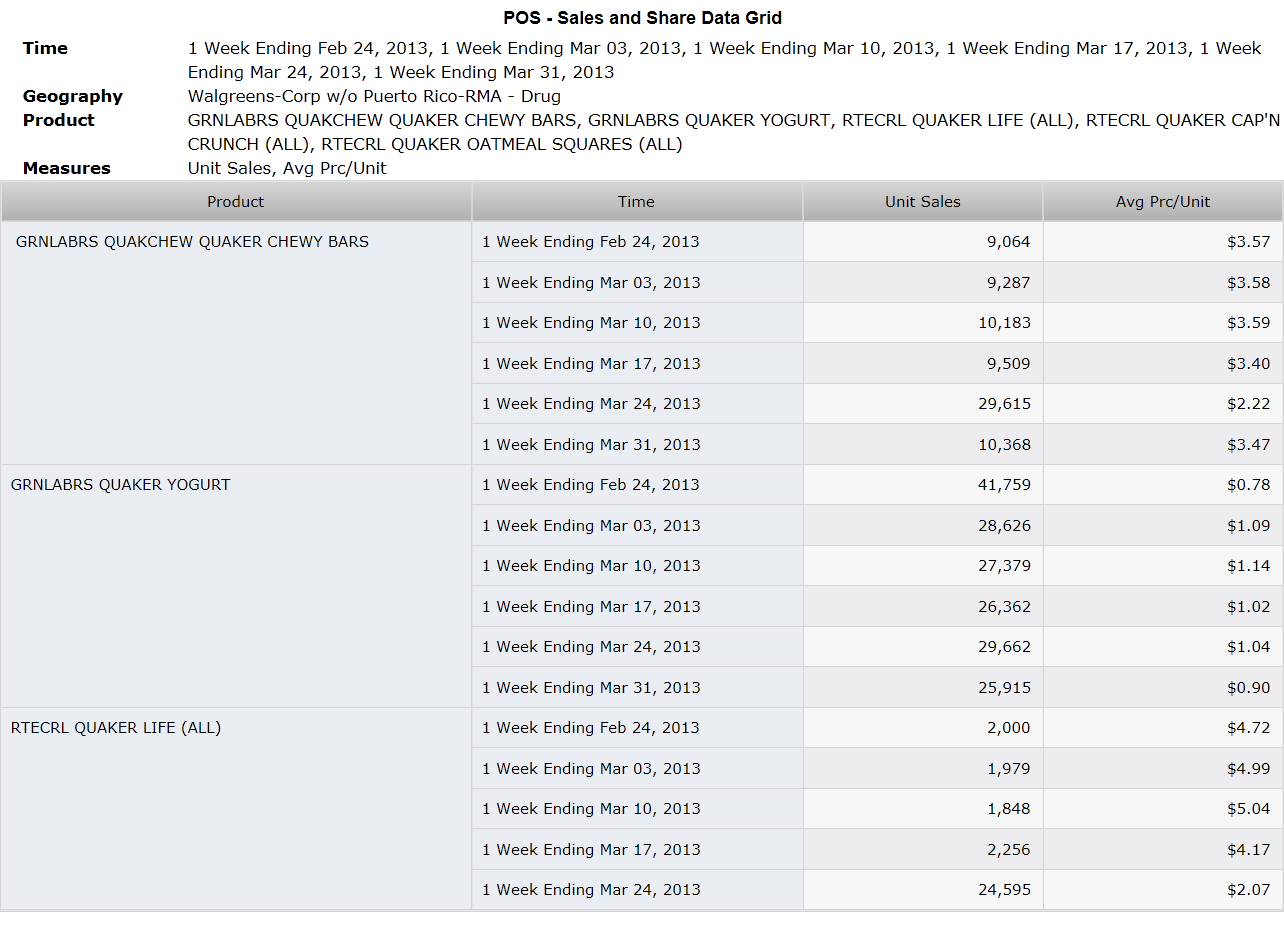Click the report title POS - Sales and Share Data Grid
This screenshot has width=1284, height=946.
[642, 18]
